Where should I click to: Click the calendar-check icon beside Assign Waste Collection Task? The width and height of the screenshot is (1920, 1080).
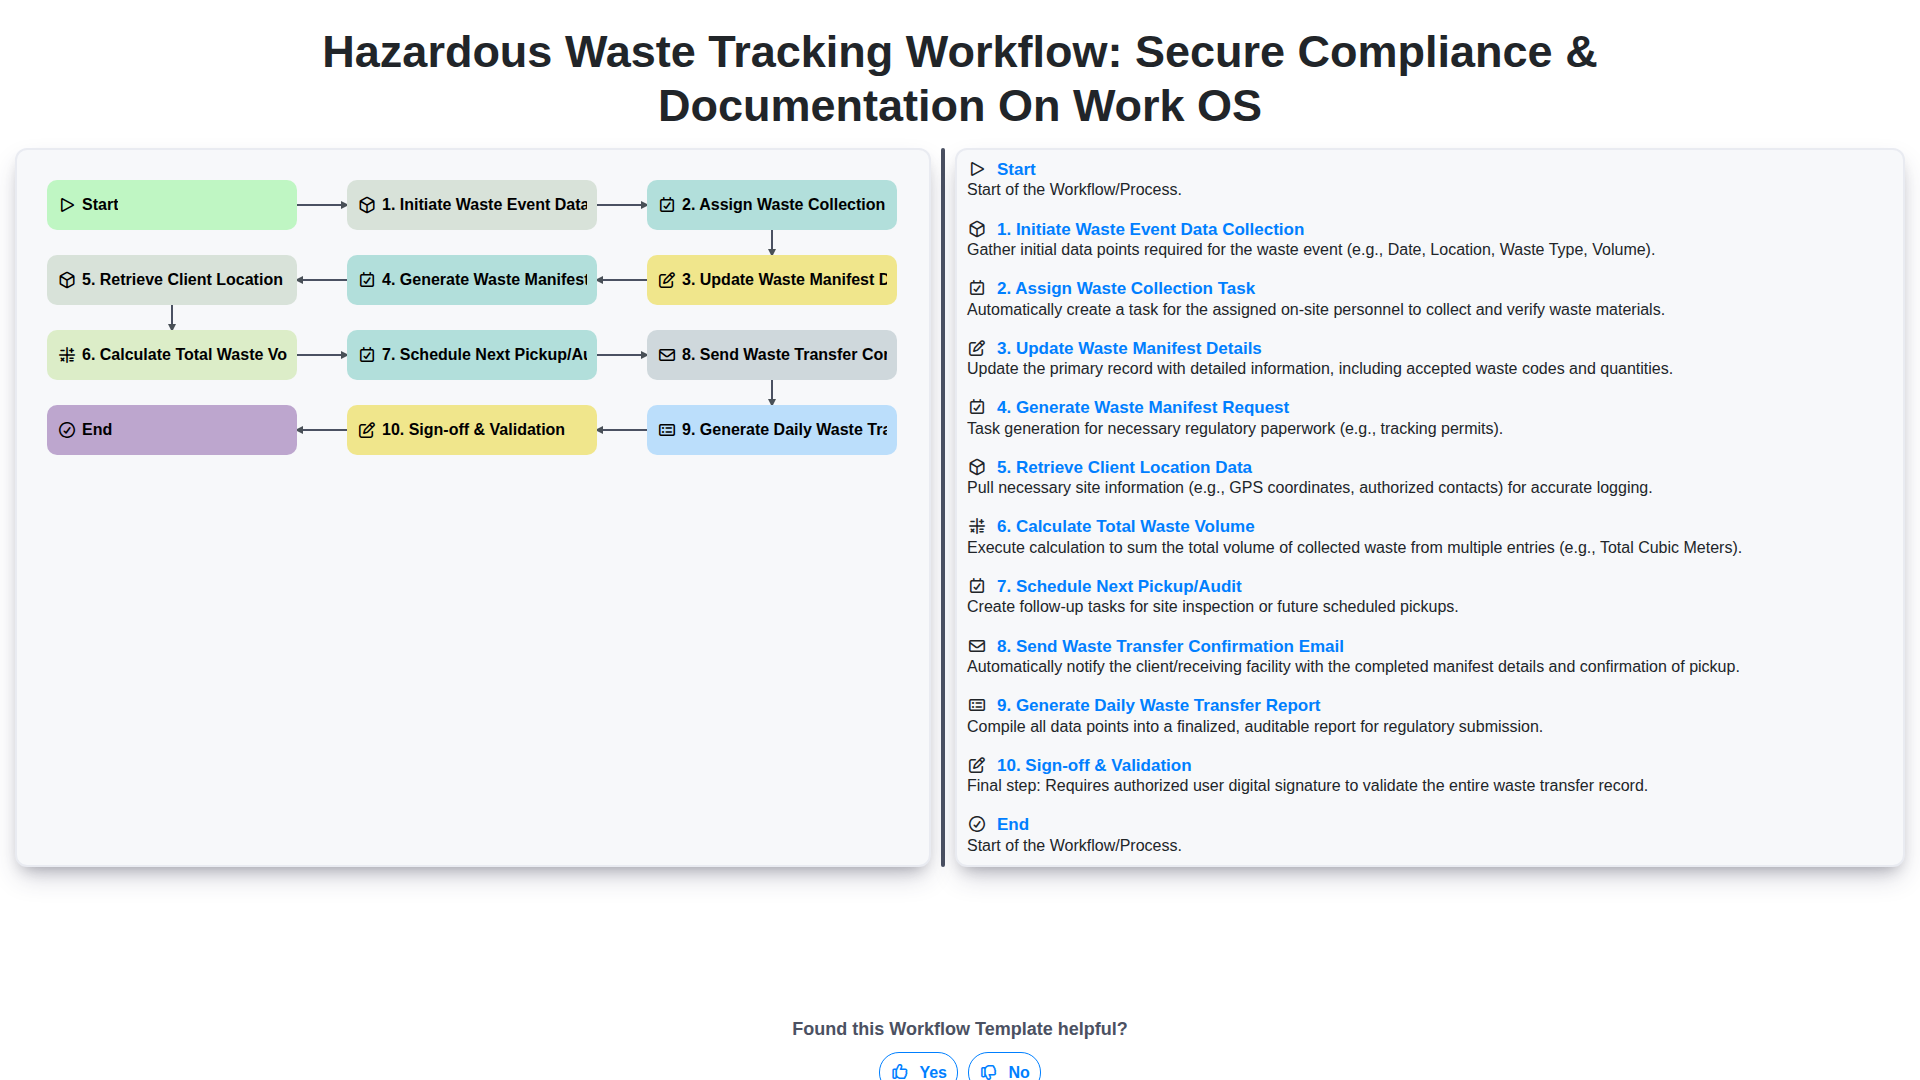click(x=977, y=288)
